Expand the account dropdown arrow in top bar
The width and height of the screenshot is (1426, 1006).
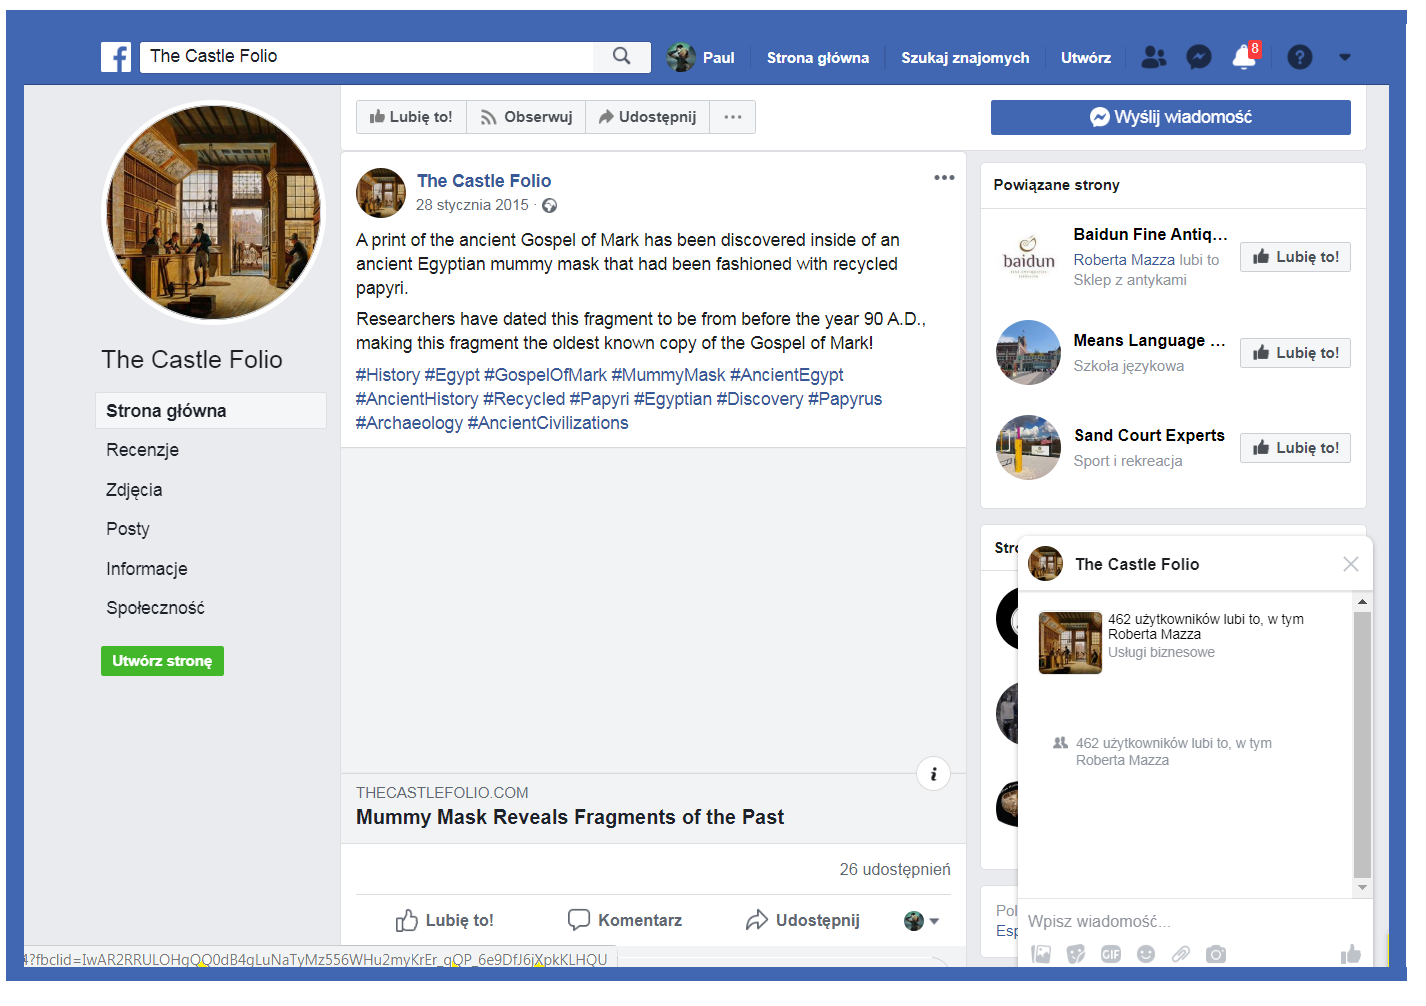tap(1345, 57)
